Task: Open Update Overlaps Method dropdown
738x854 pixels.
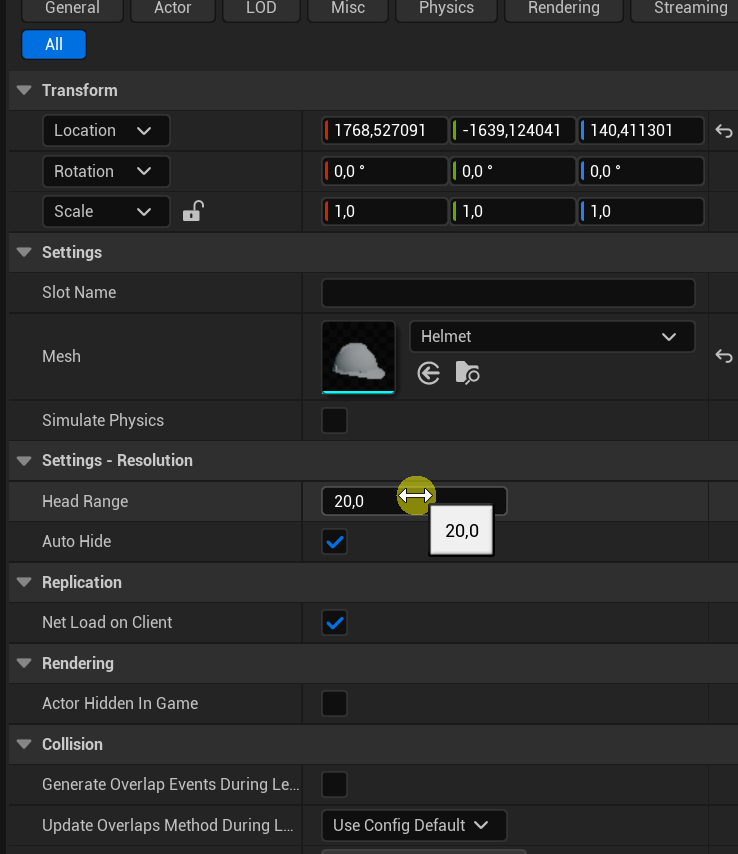Action: click(413, 825)
